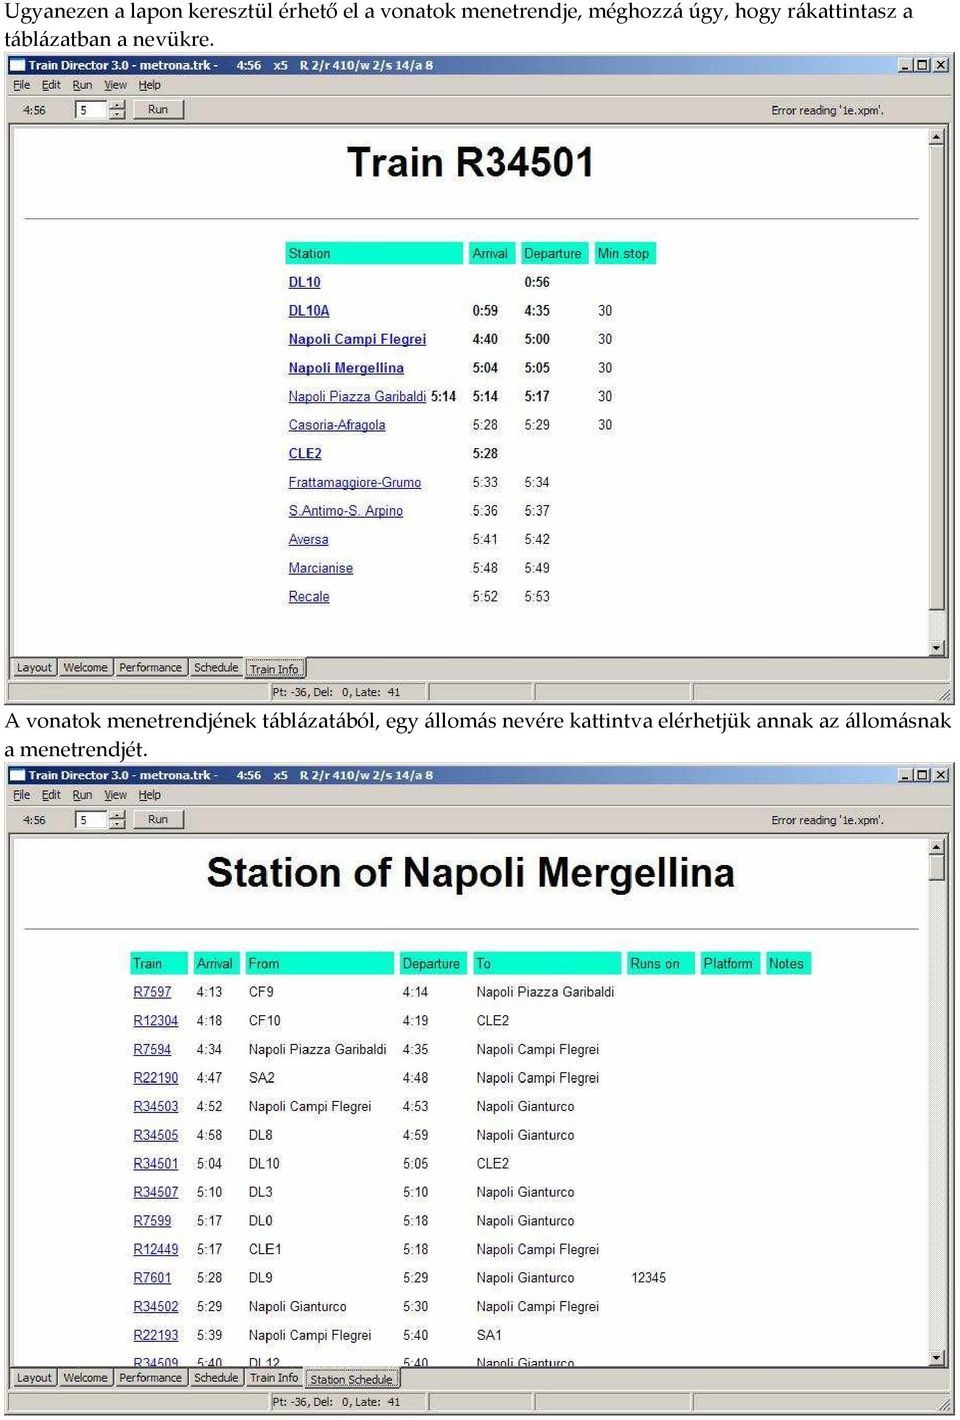
Task: Focus the speed multiplier field in the Train R34501 window
Action: point(92,110)
